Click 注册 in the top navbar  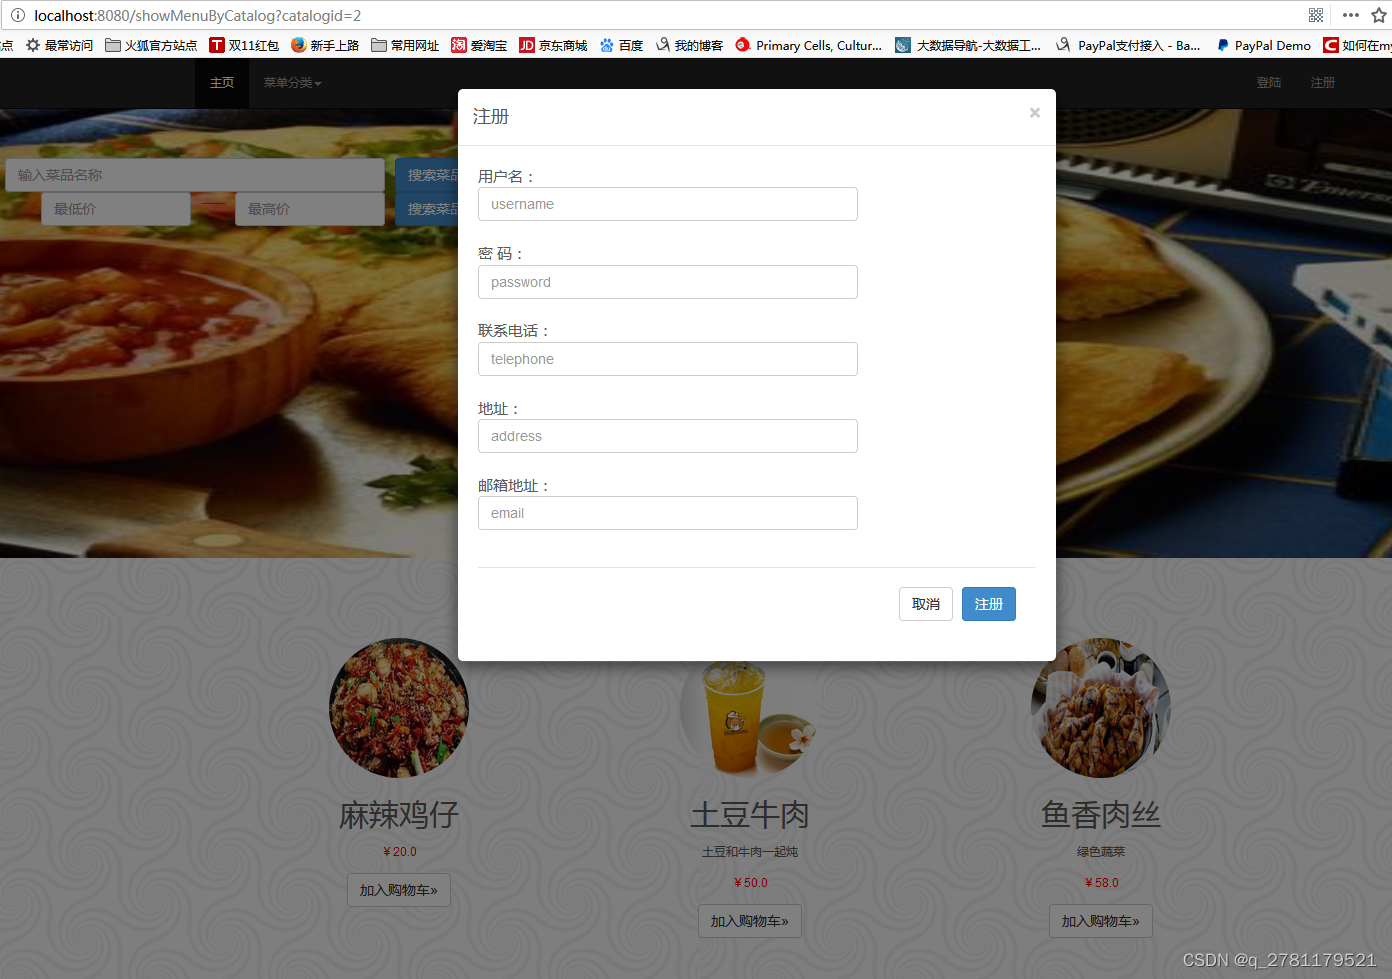(1323, 83)
